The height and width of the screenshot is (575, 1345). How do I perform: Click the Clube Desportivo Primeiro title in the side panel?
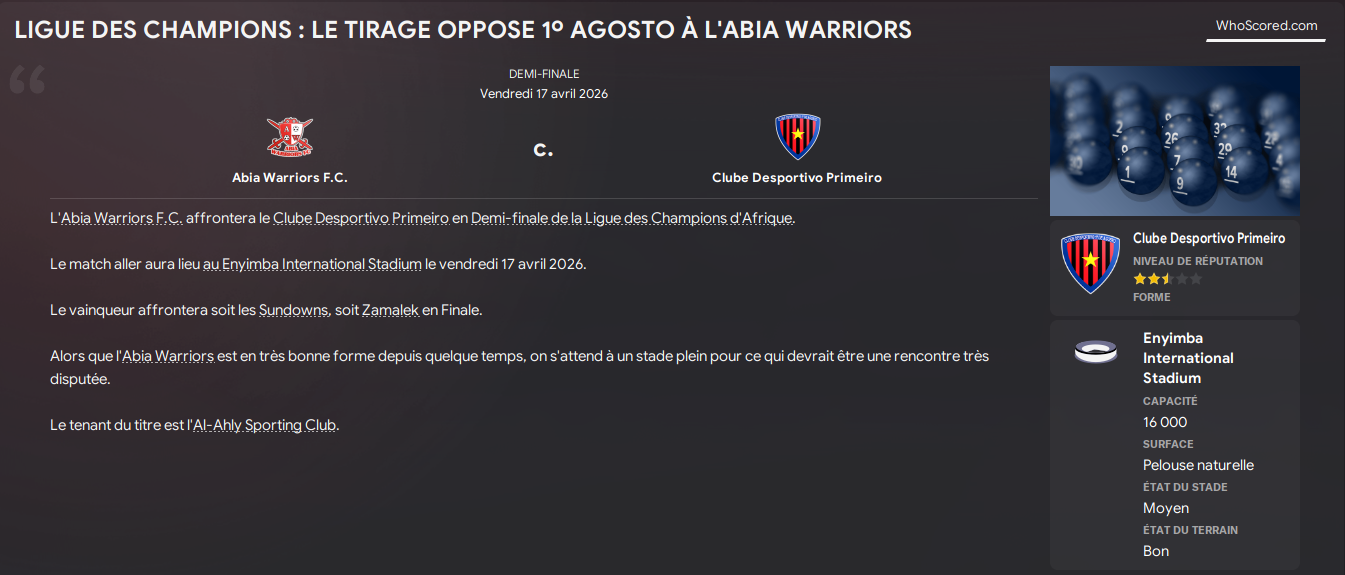click(x=1209, y=238)
